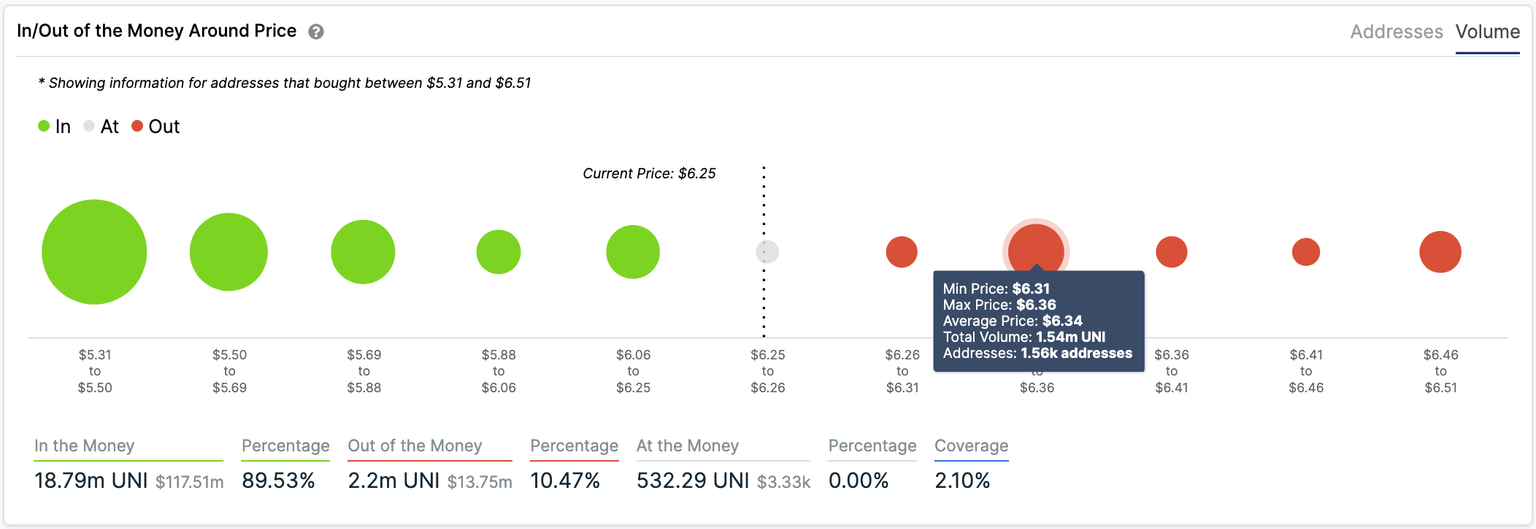Image resolution: width=1536 pixels, height=529 pixels.
Task: Click the red bubble for $6.26 to $6.31
Action: click(902, 252)
